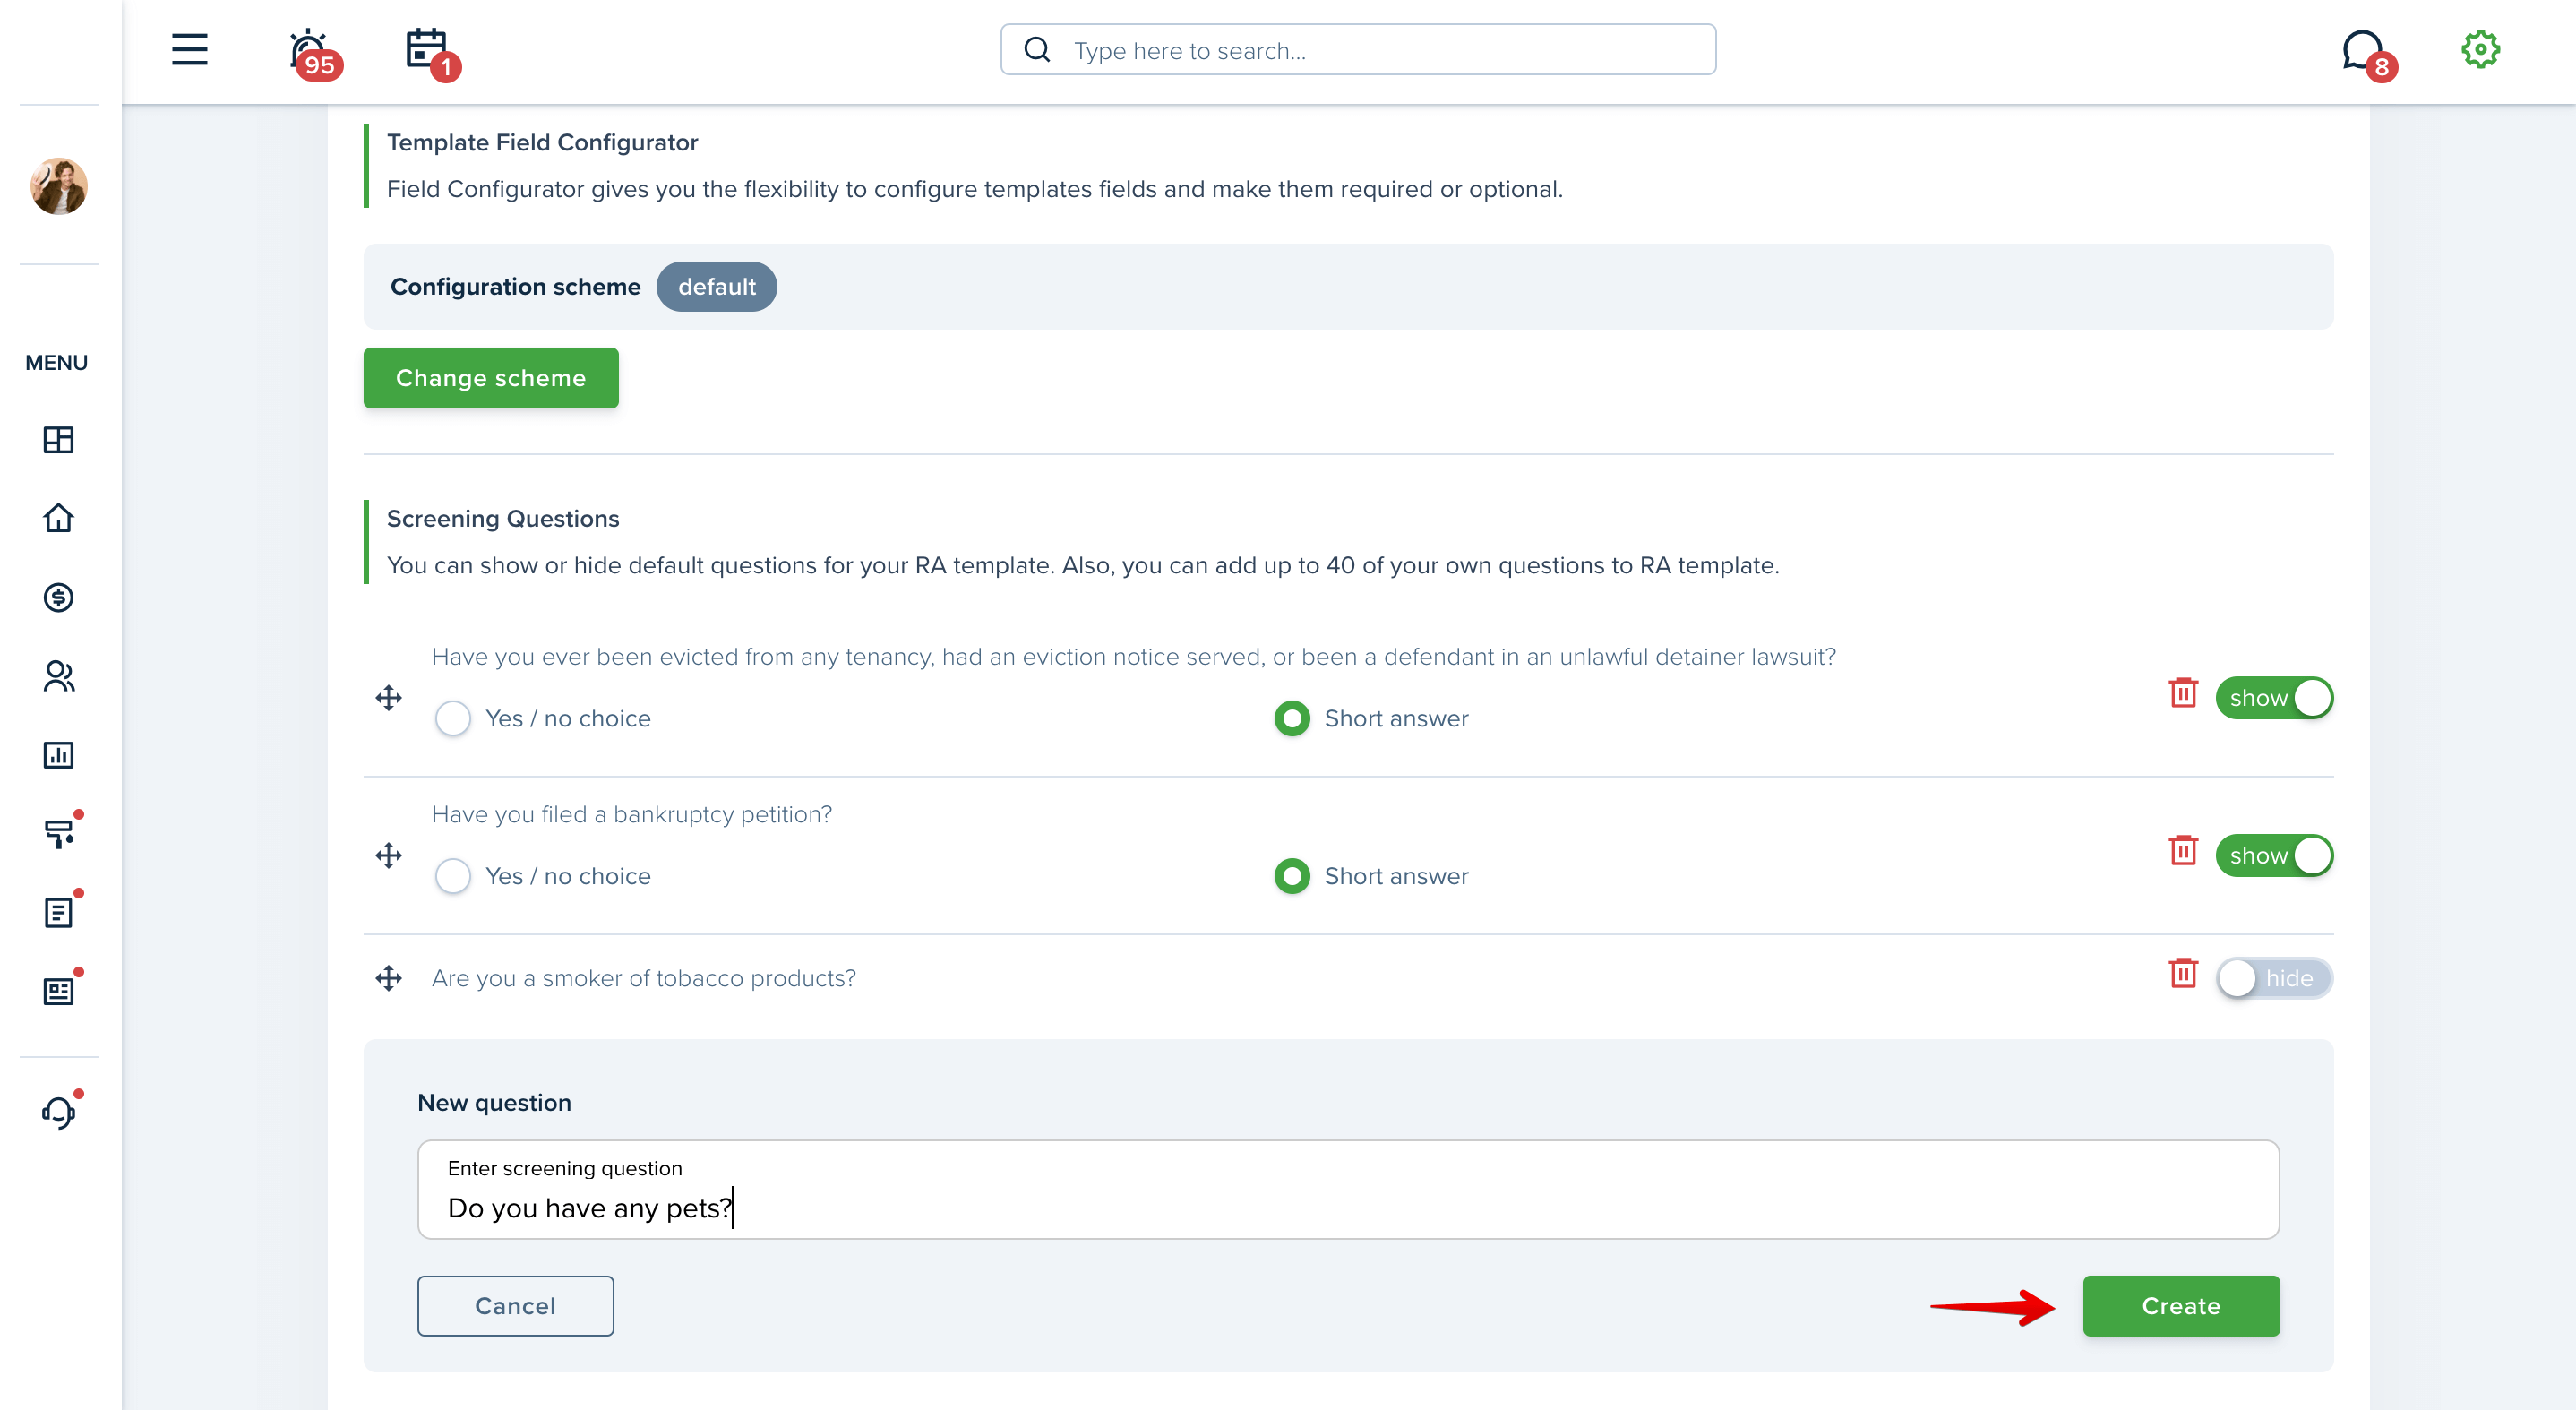Click the New question label

coord(494,1102)
